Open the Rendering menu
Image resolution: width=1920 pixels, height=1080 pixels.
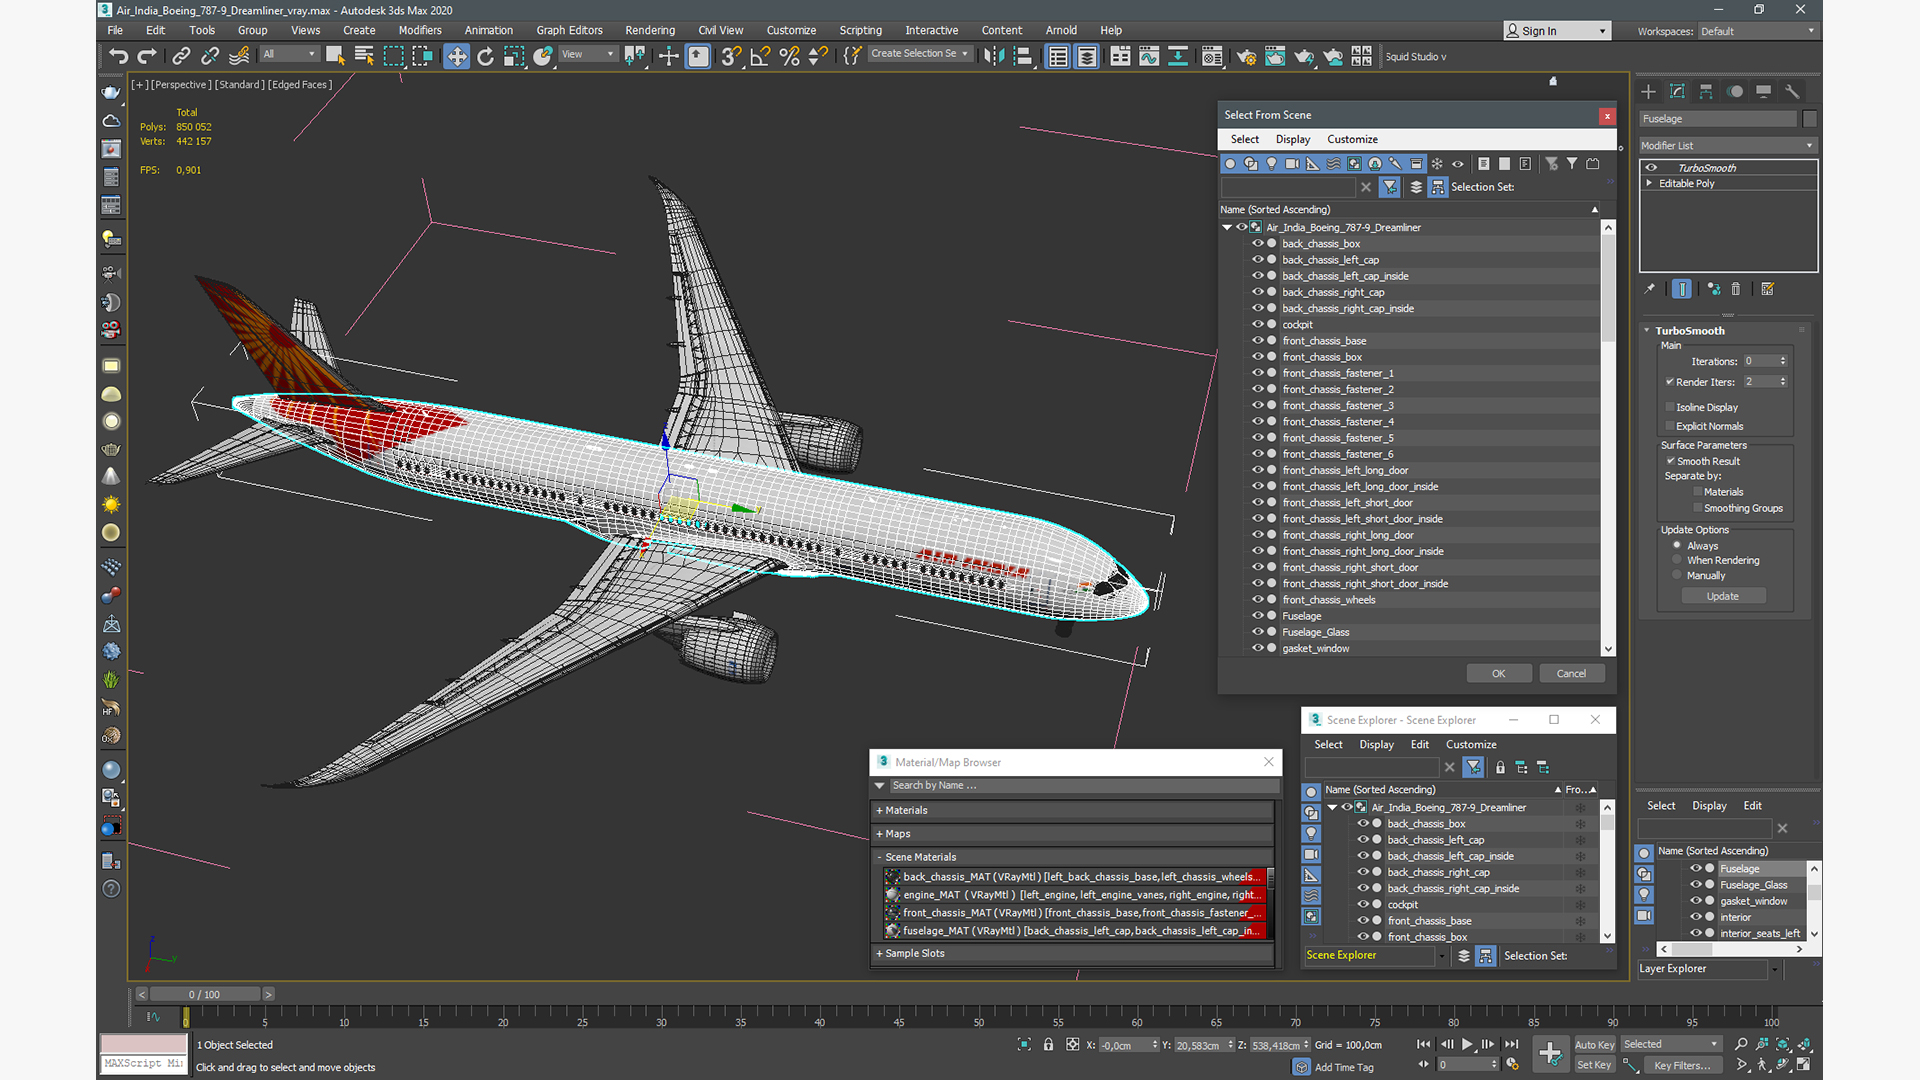point(650,31)
